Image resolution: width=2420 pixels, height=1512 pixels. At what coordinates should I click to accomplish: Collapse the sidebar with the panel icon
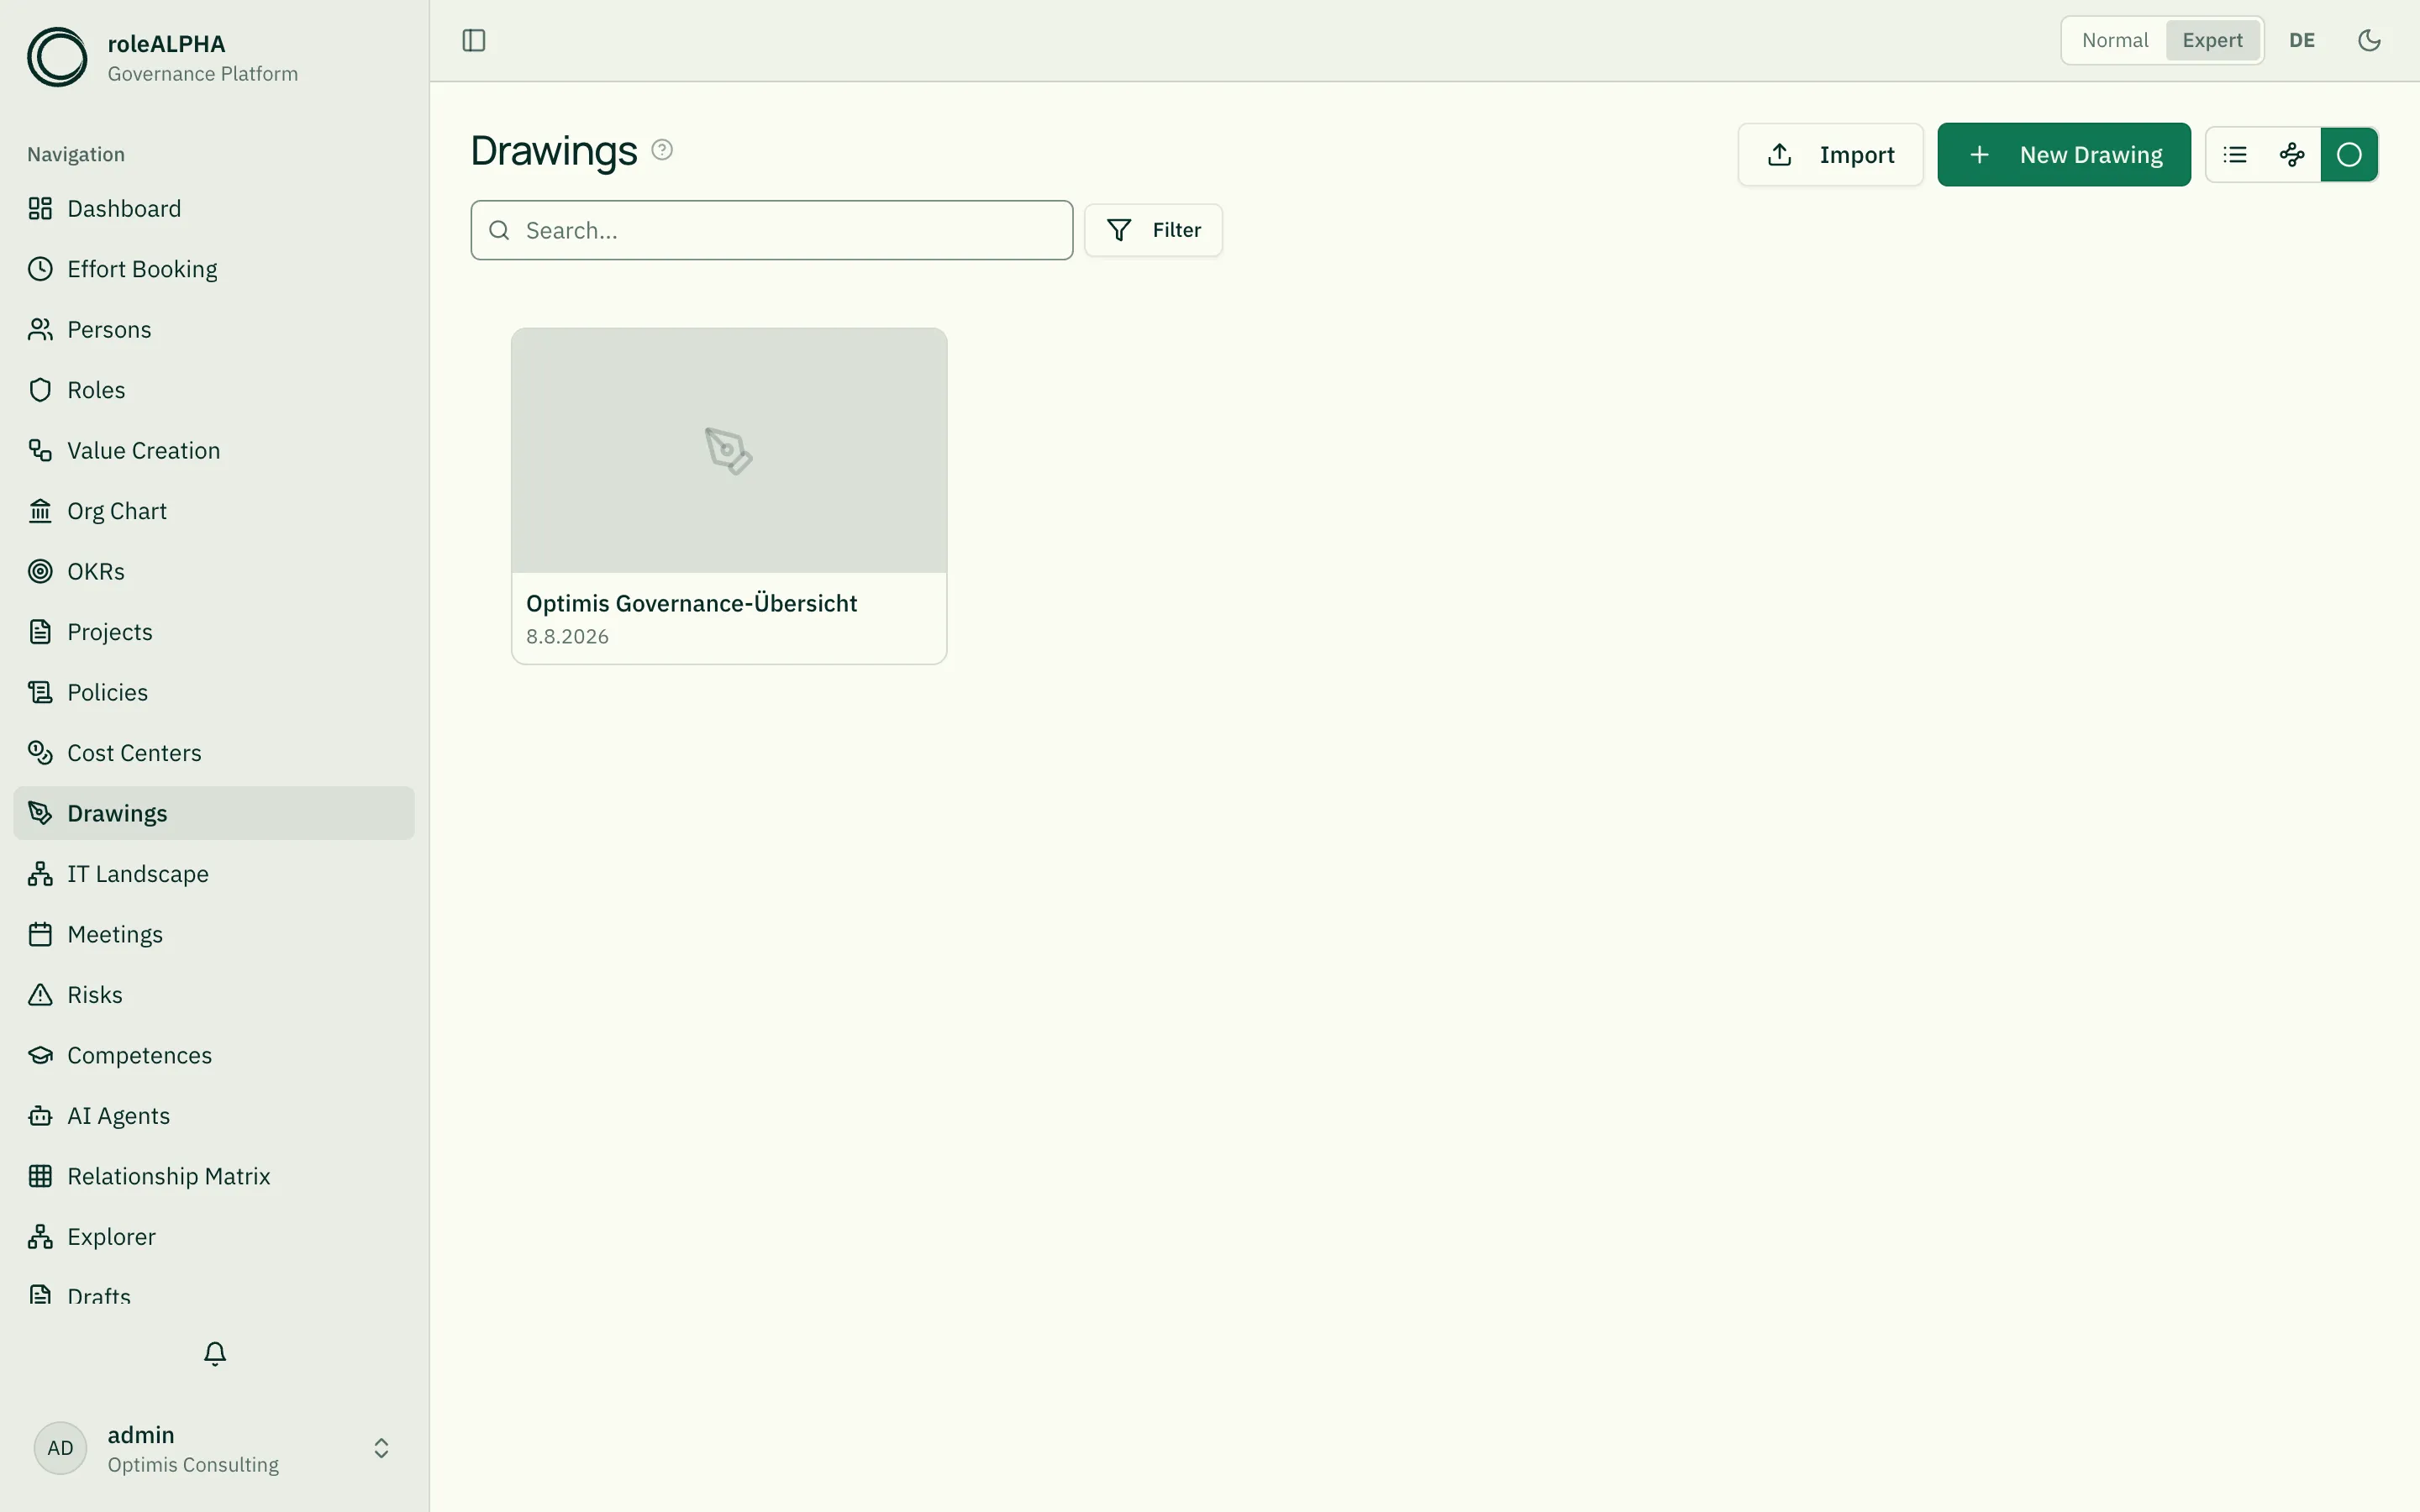pyautogui.click(x=474, y=40)
